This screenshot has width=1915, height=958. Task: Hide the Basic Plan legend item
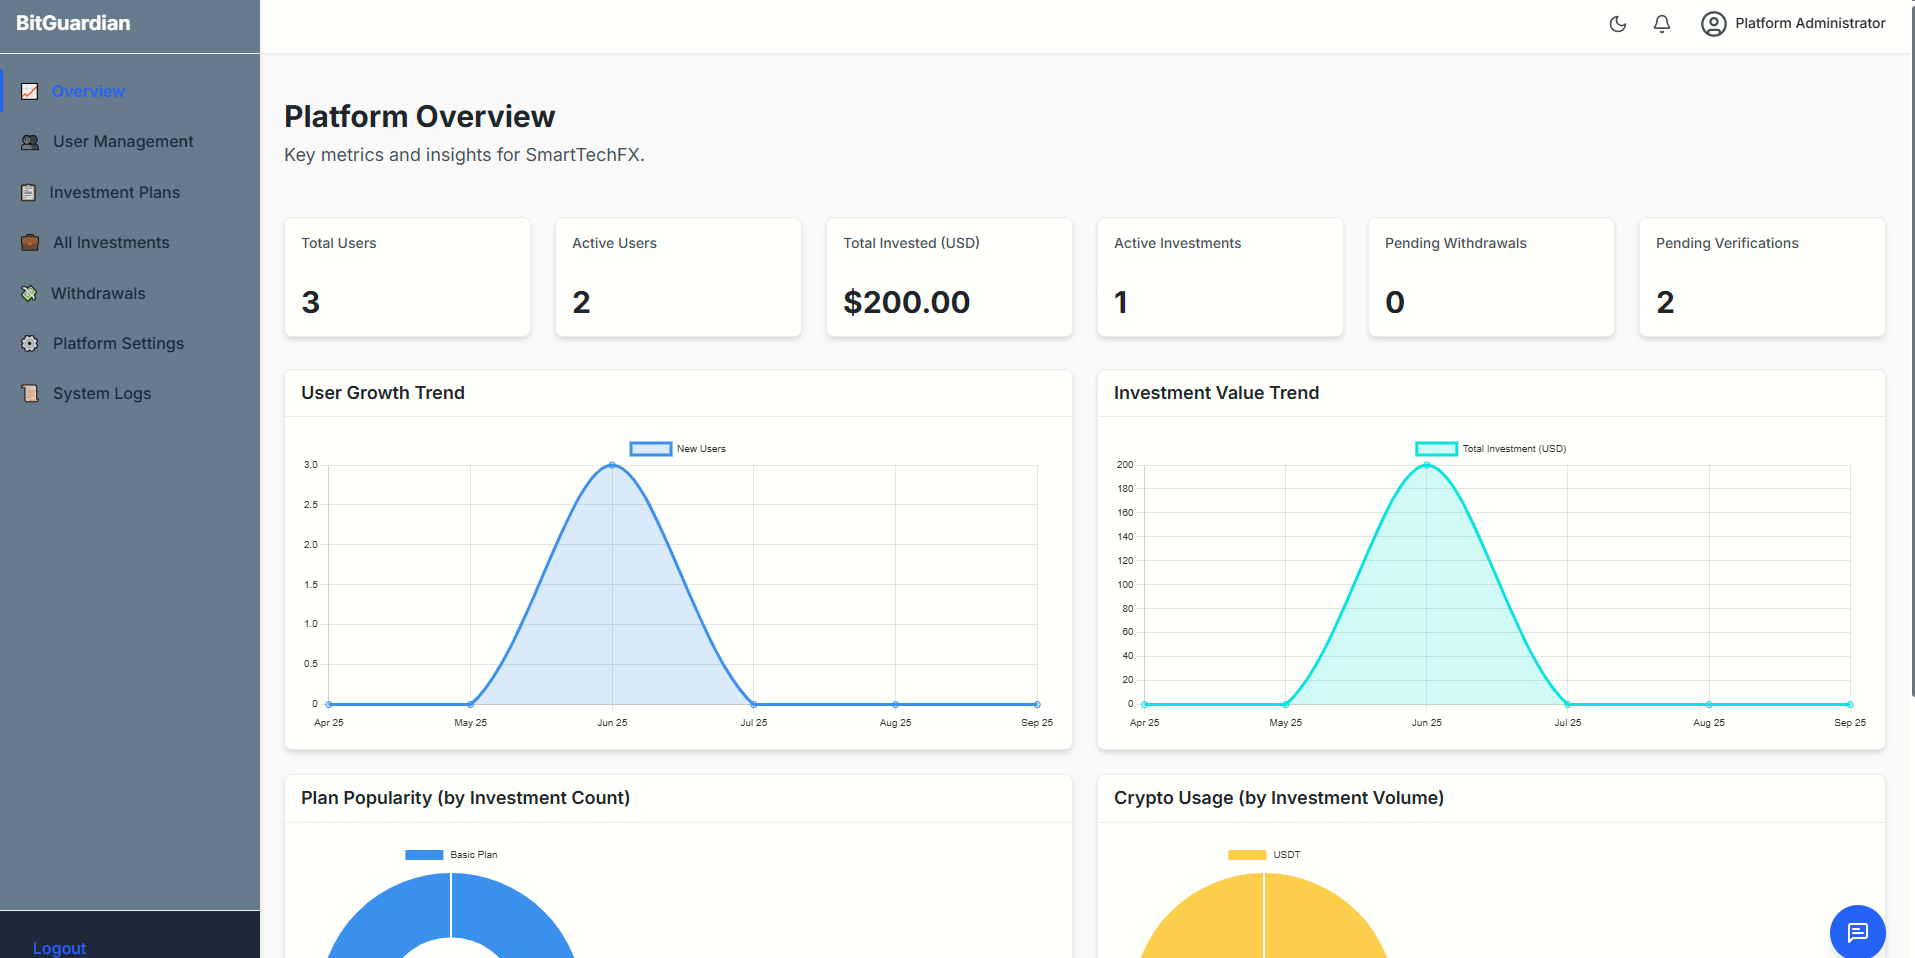[x=451, y=855]
